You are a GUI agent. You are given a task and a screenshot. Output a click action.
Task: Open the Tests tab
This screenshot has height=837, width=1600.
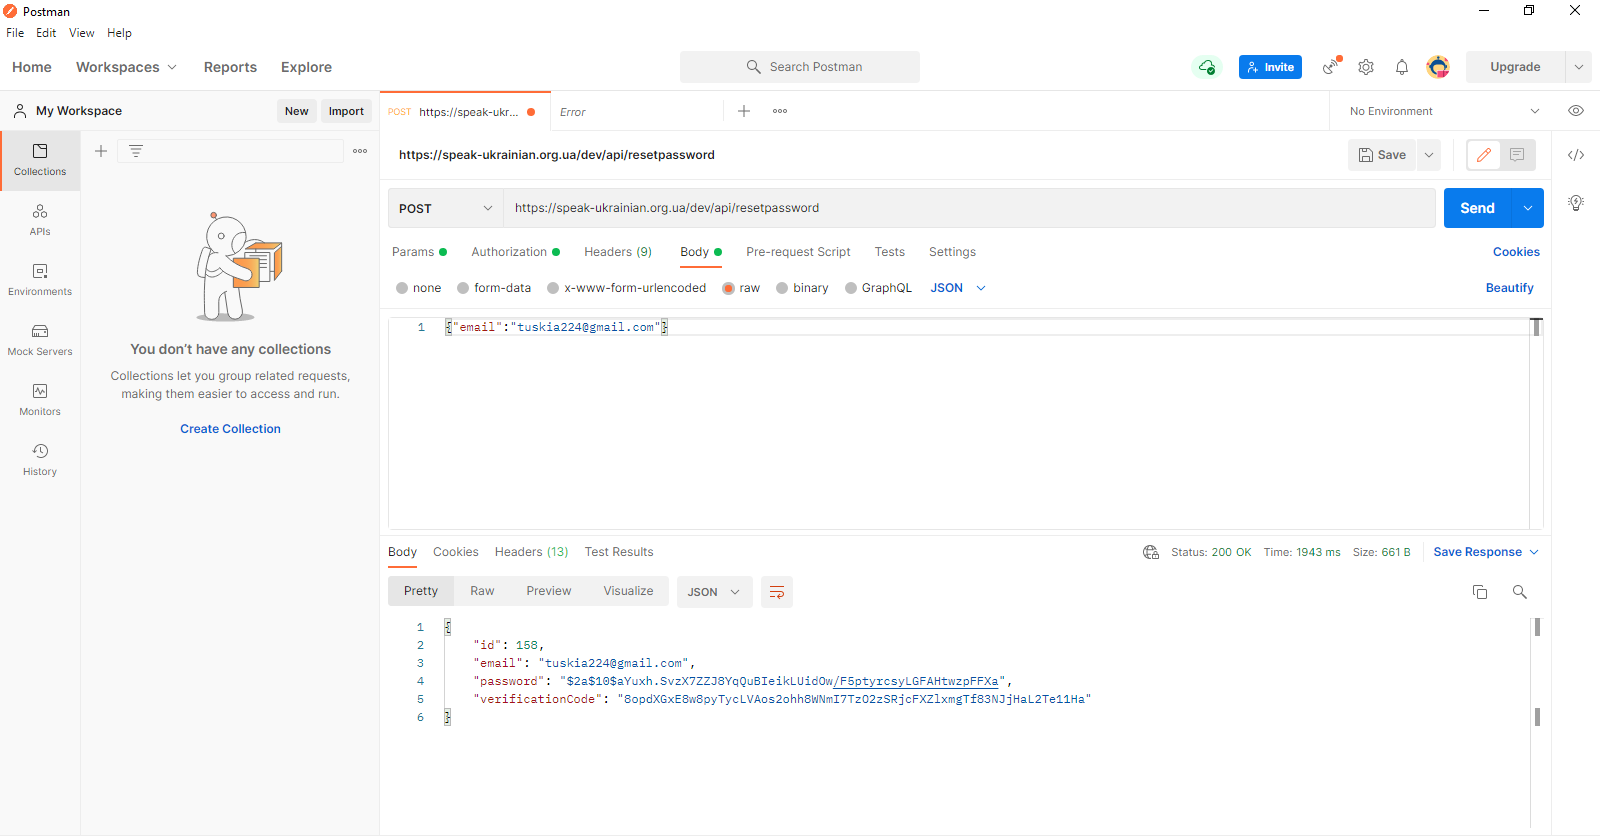pyautogui.click(x=890, y=252)
